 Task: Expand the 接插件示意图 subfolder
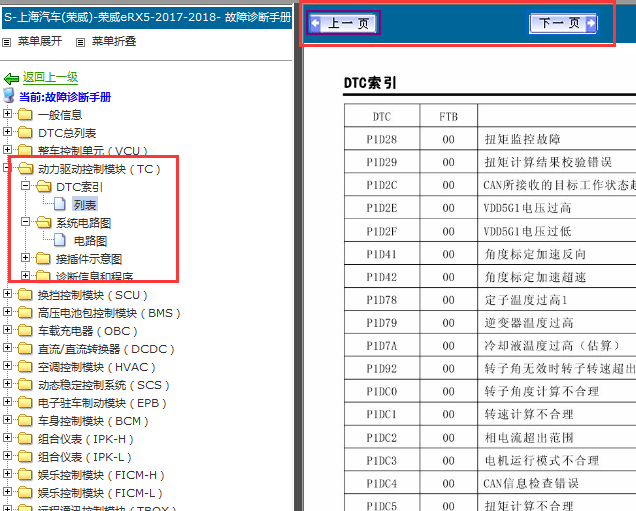pyautogui.click(x=25, y=258)
